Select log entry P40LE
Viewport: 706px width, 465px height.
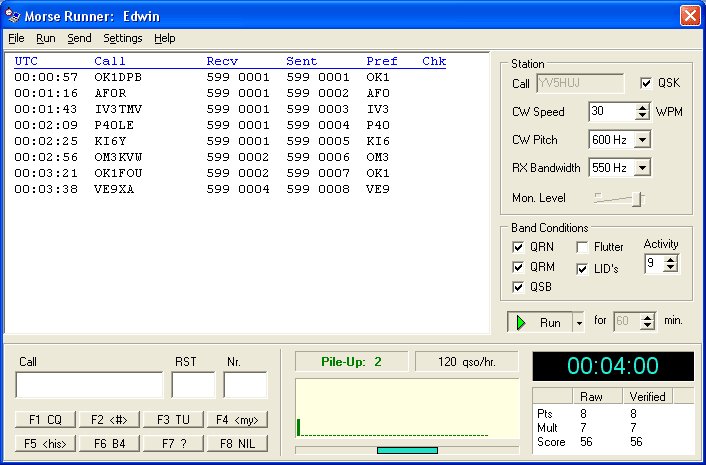[x=203, y=125]
